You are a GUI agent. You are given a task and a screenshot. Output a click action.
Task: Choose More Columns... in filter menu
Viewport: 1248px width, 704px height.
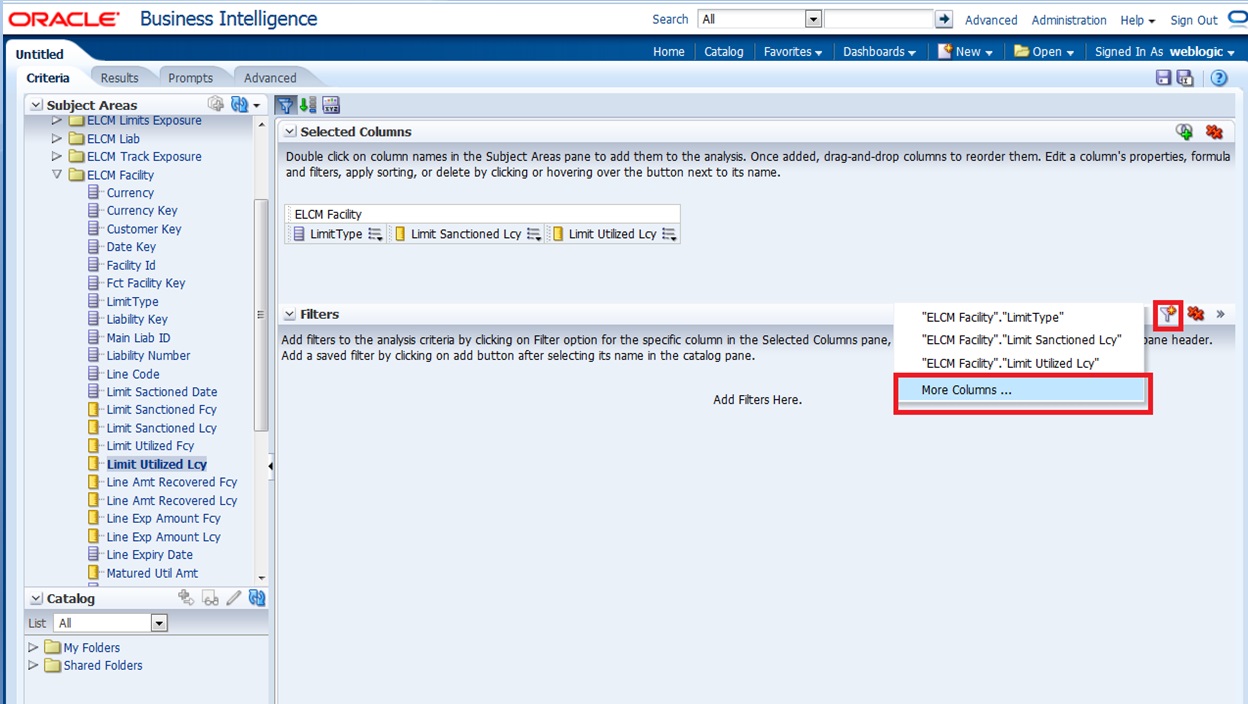click(1020, 390)
